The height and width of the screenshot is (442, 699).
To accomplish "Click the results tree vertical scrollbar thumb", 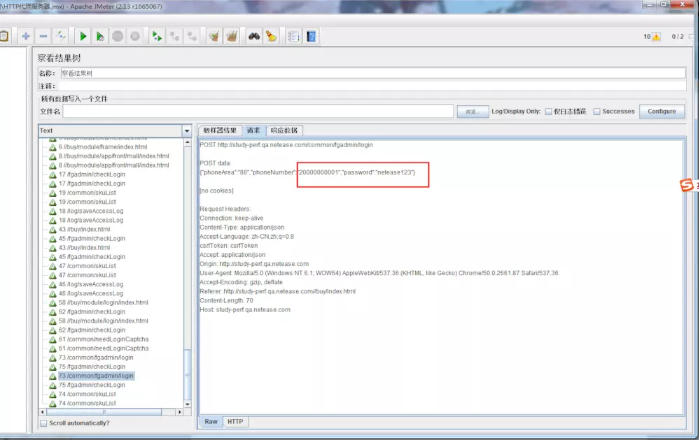I will click(x=188, y=375).
